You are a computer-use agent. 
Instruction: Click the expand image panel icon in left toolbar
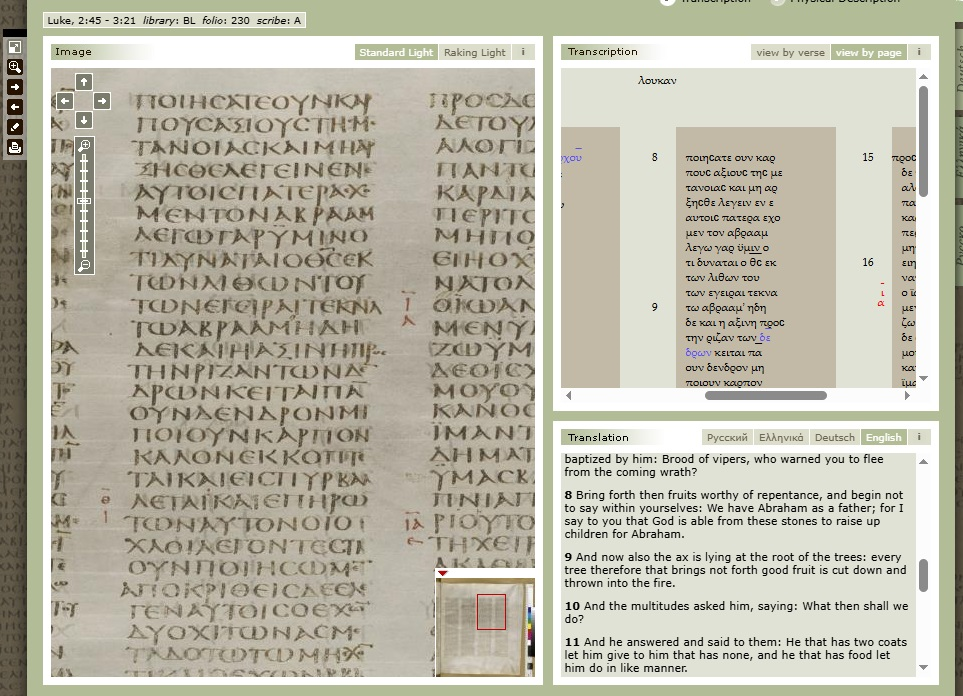click(15, 47)
